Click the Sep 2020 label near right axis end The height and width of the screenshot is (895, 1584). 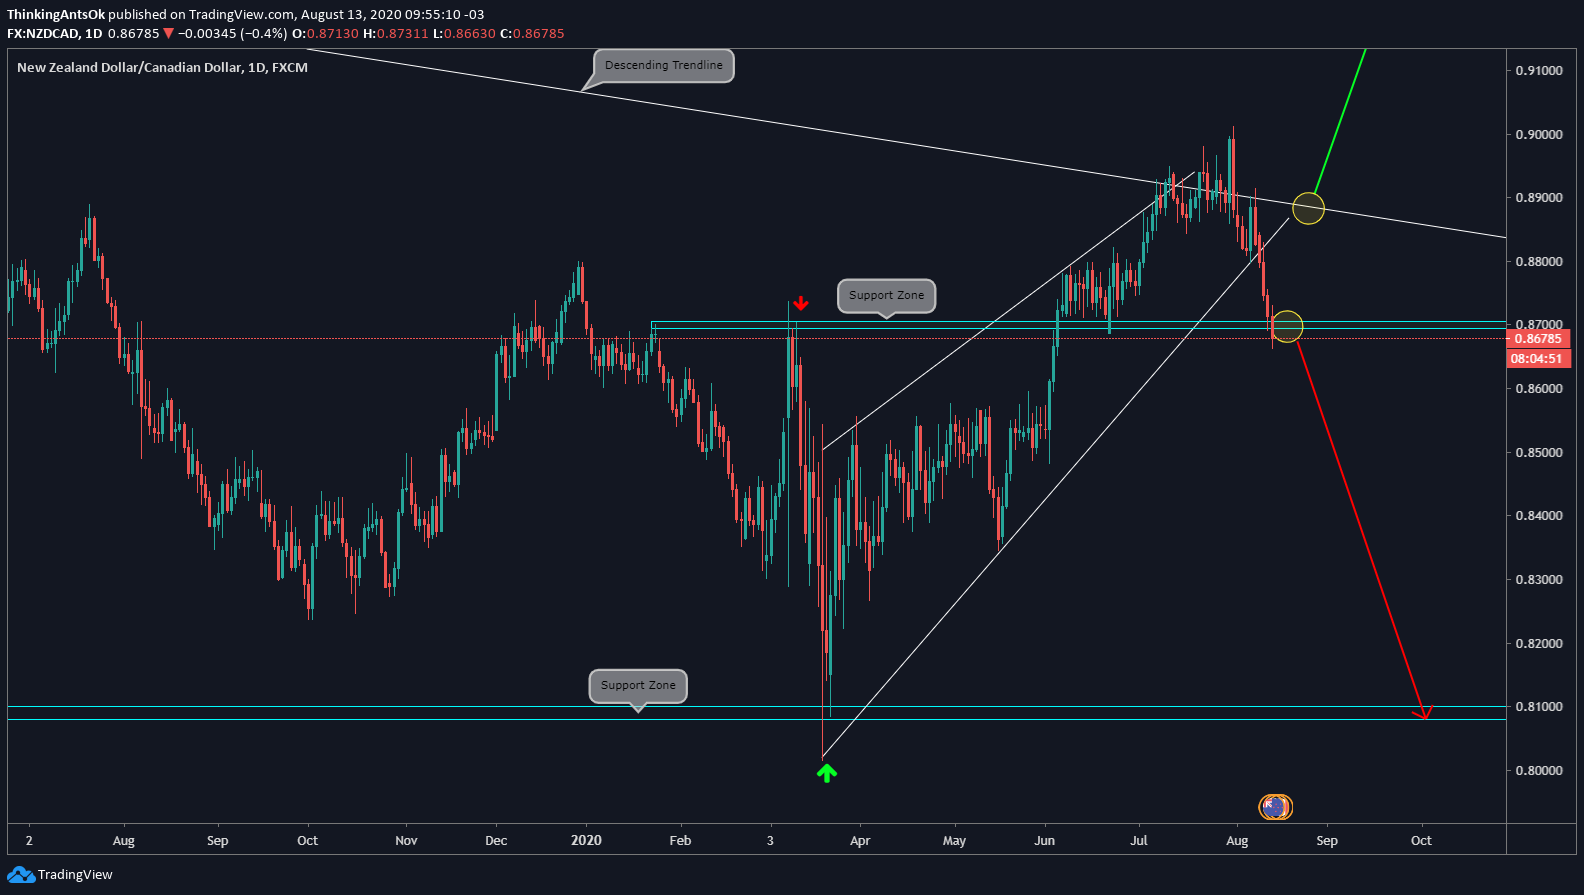coord(1327,841)
